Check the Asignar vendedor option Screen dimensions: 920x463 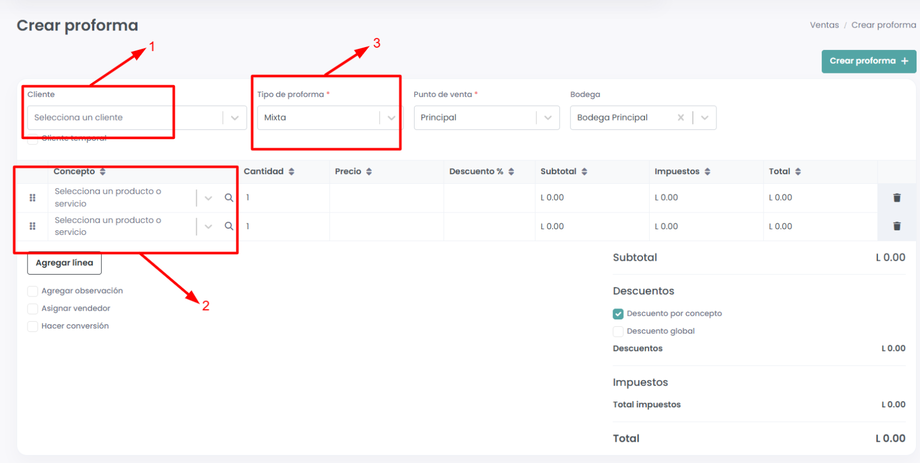33,309
